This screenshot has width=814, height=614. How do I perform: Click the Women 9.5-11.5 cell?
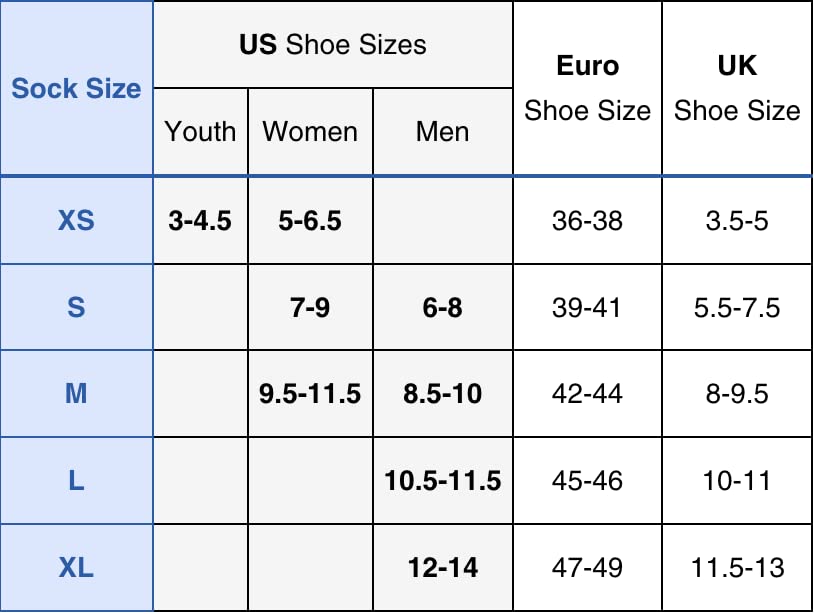click(x=310, y=394)
